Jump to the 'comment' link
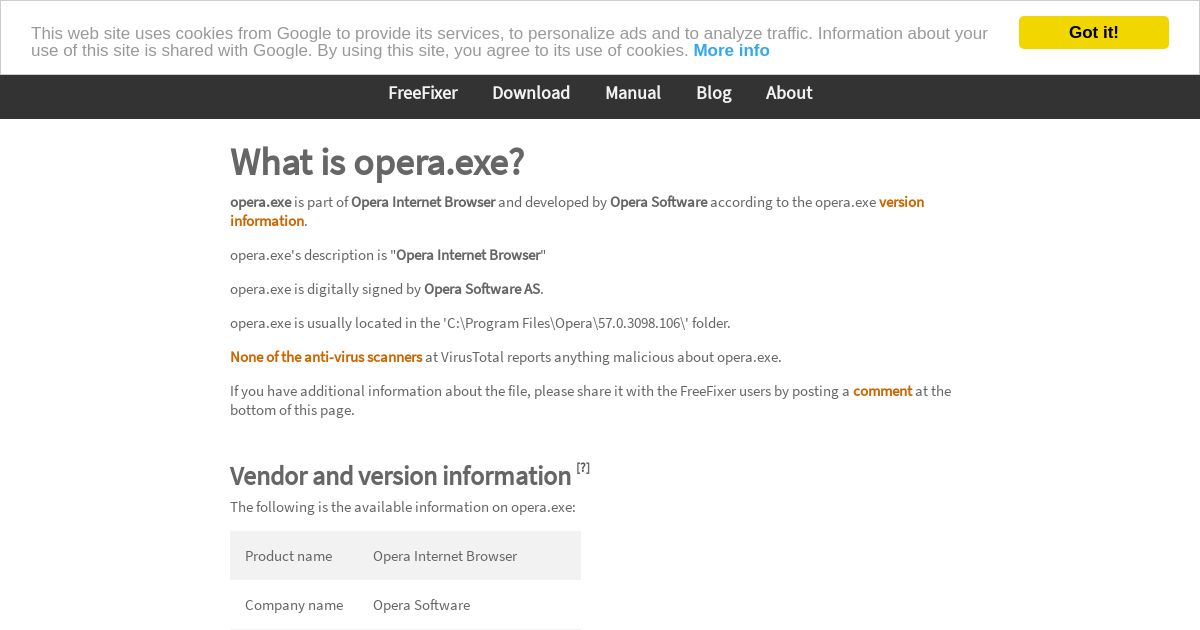 882,391
